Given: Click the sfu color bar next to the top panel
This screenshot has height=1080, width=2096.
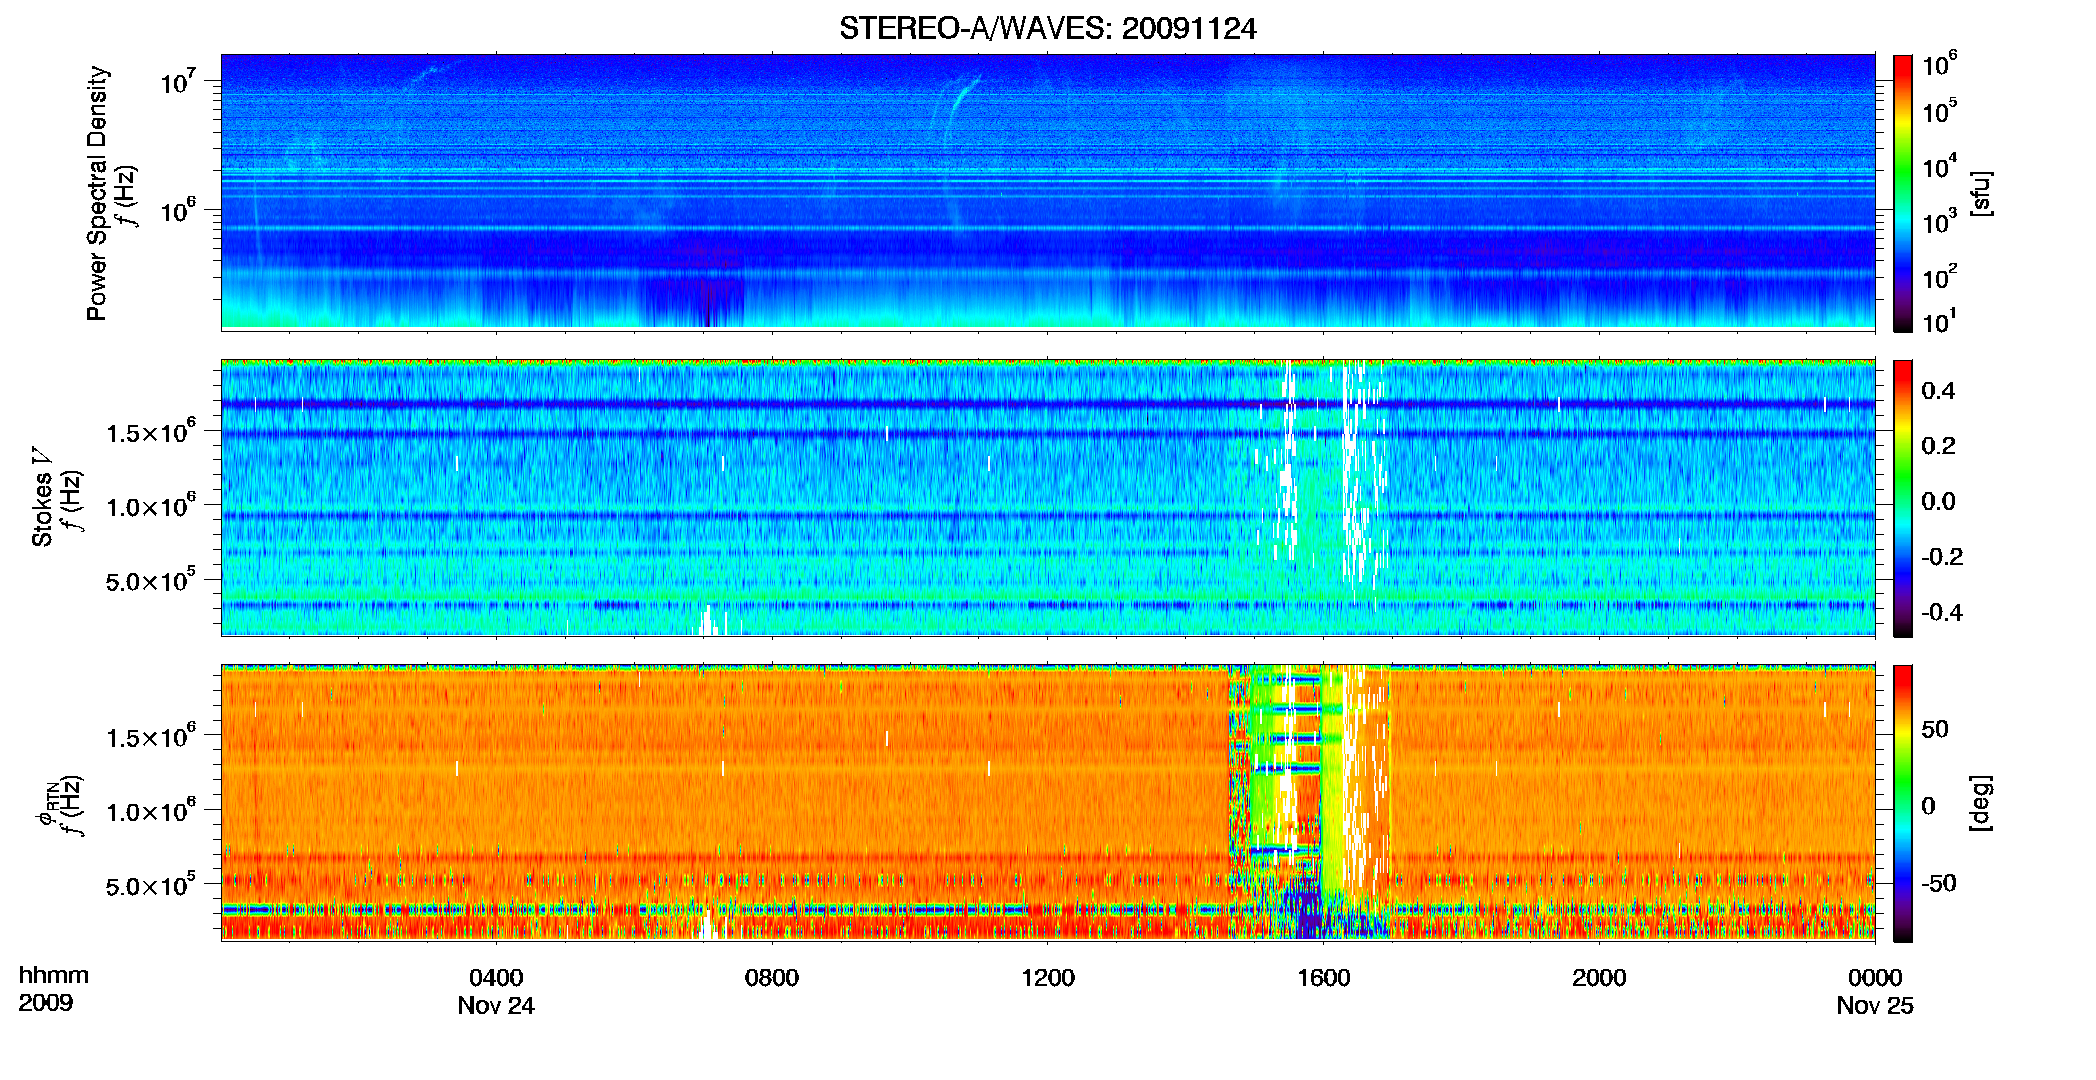Looking at the screenshot, I should pos(1903,193).
